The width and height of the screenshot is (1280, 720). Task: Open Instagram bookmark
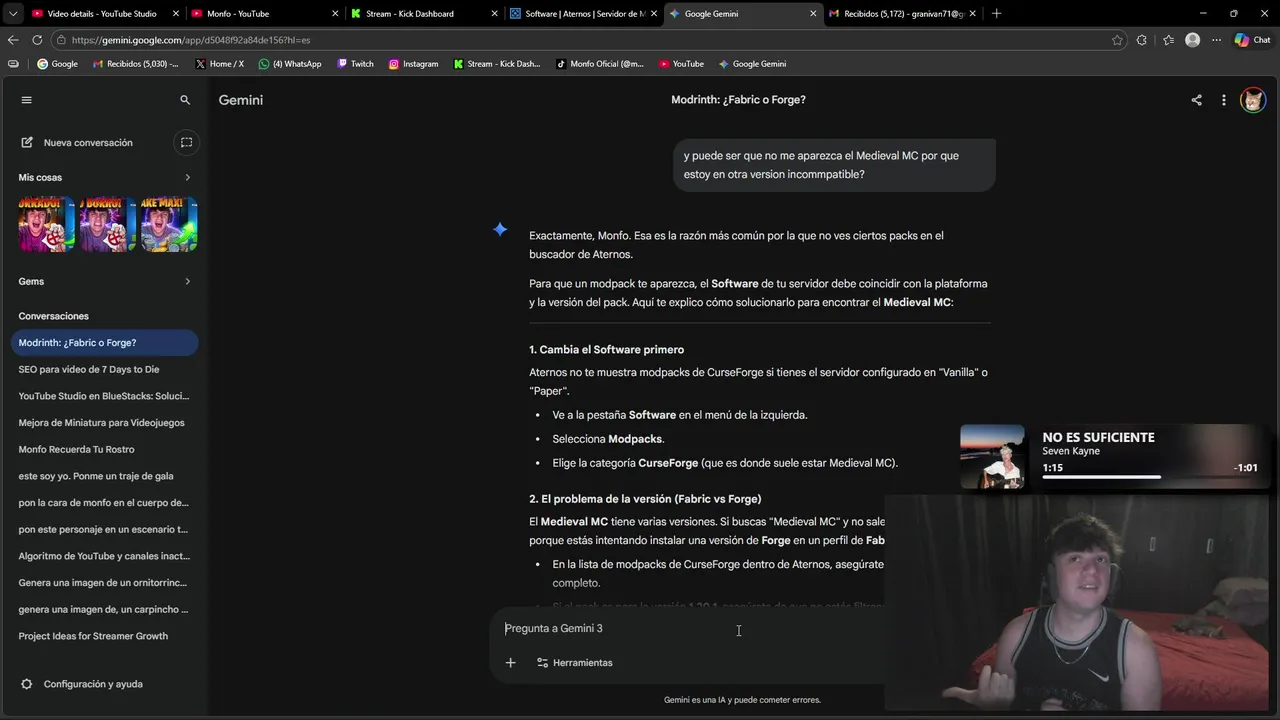pyautogui.click(x=413, y=63)
